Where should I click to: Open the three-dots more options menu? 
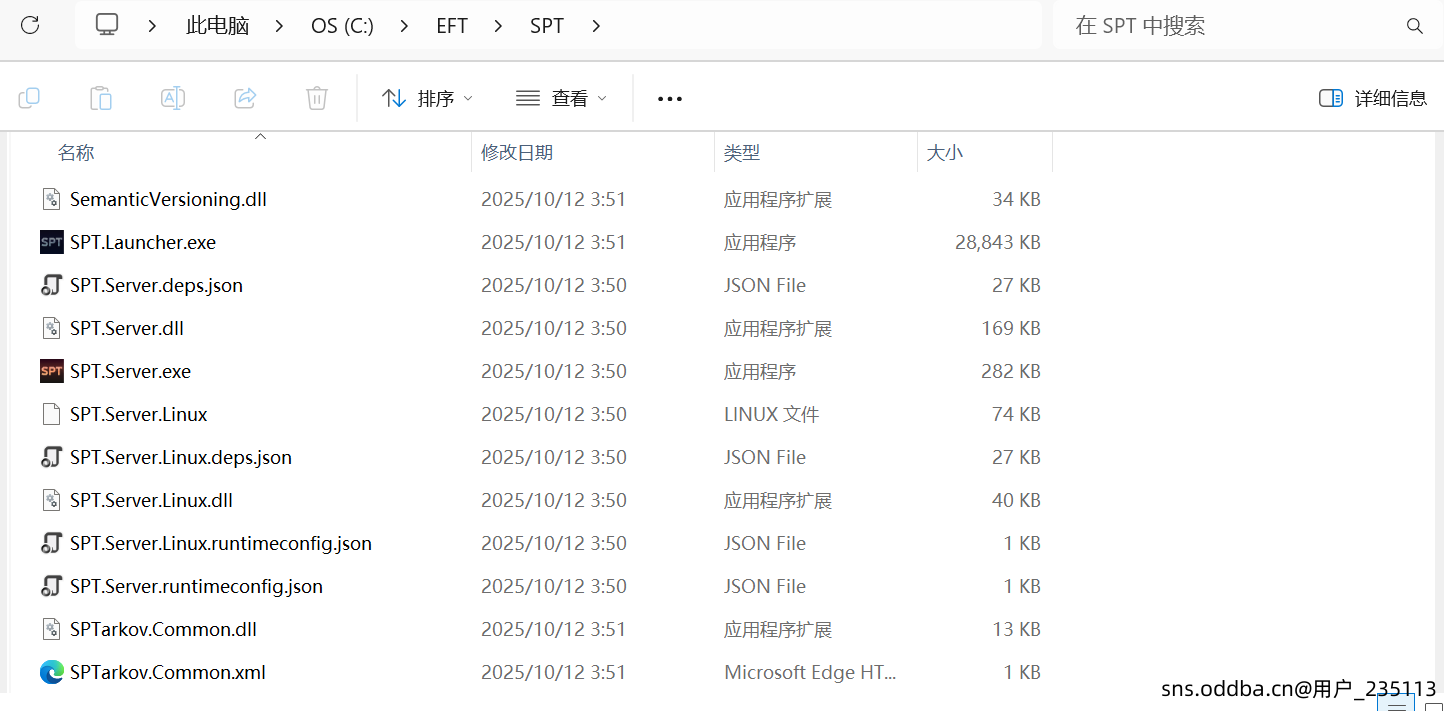pyautogui.click(x=669, y=98)
